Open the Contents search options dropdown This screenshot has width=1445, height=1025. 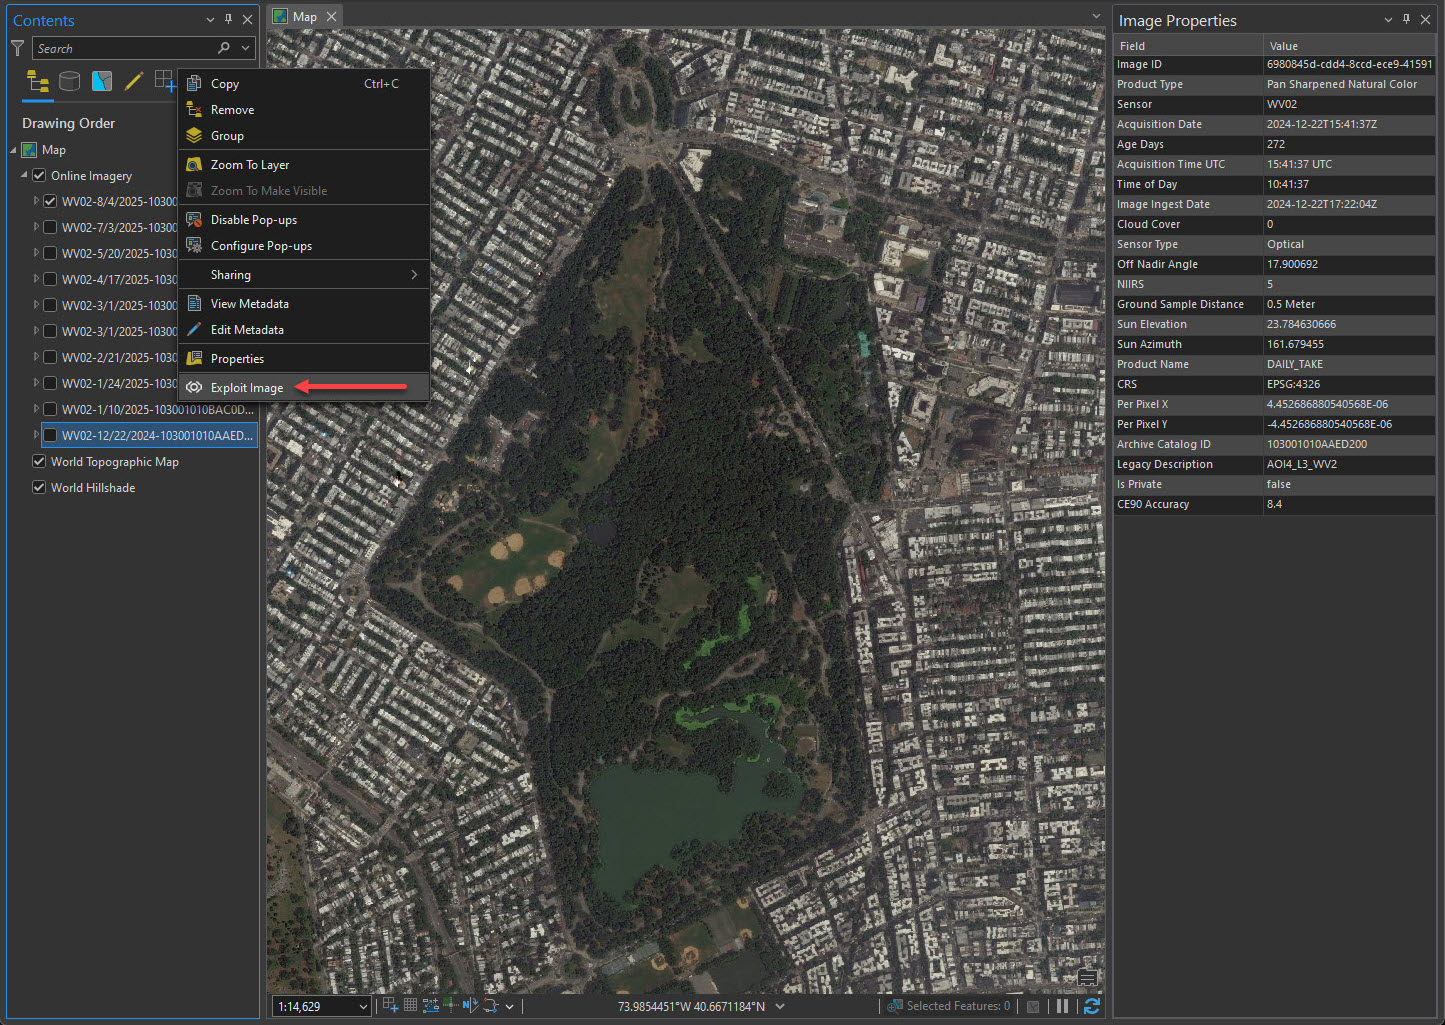pos(246,48)
